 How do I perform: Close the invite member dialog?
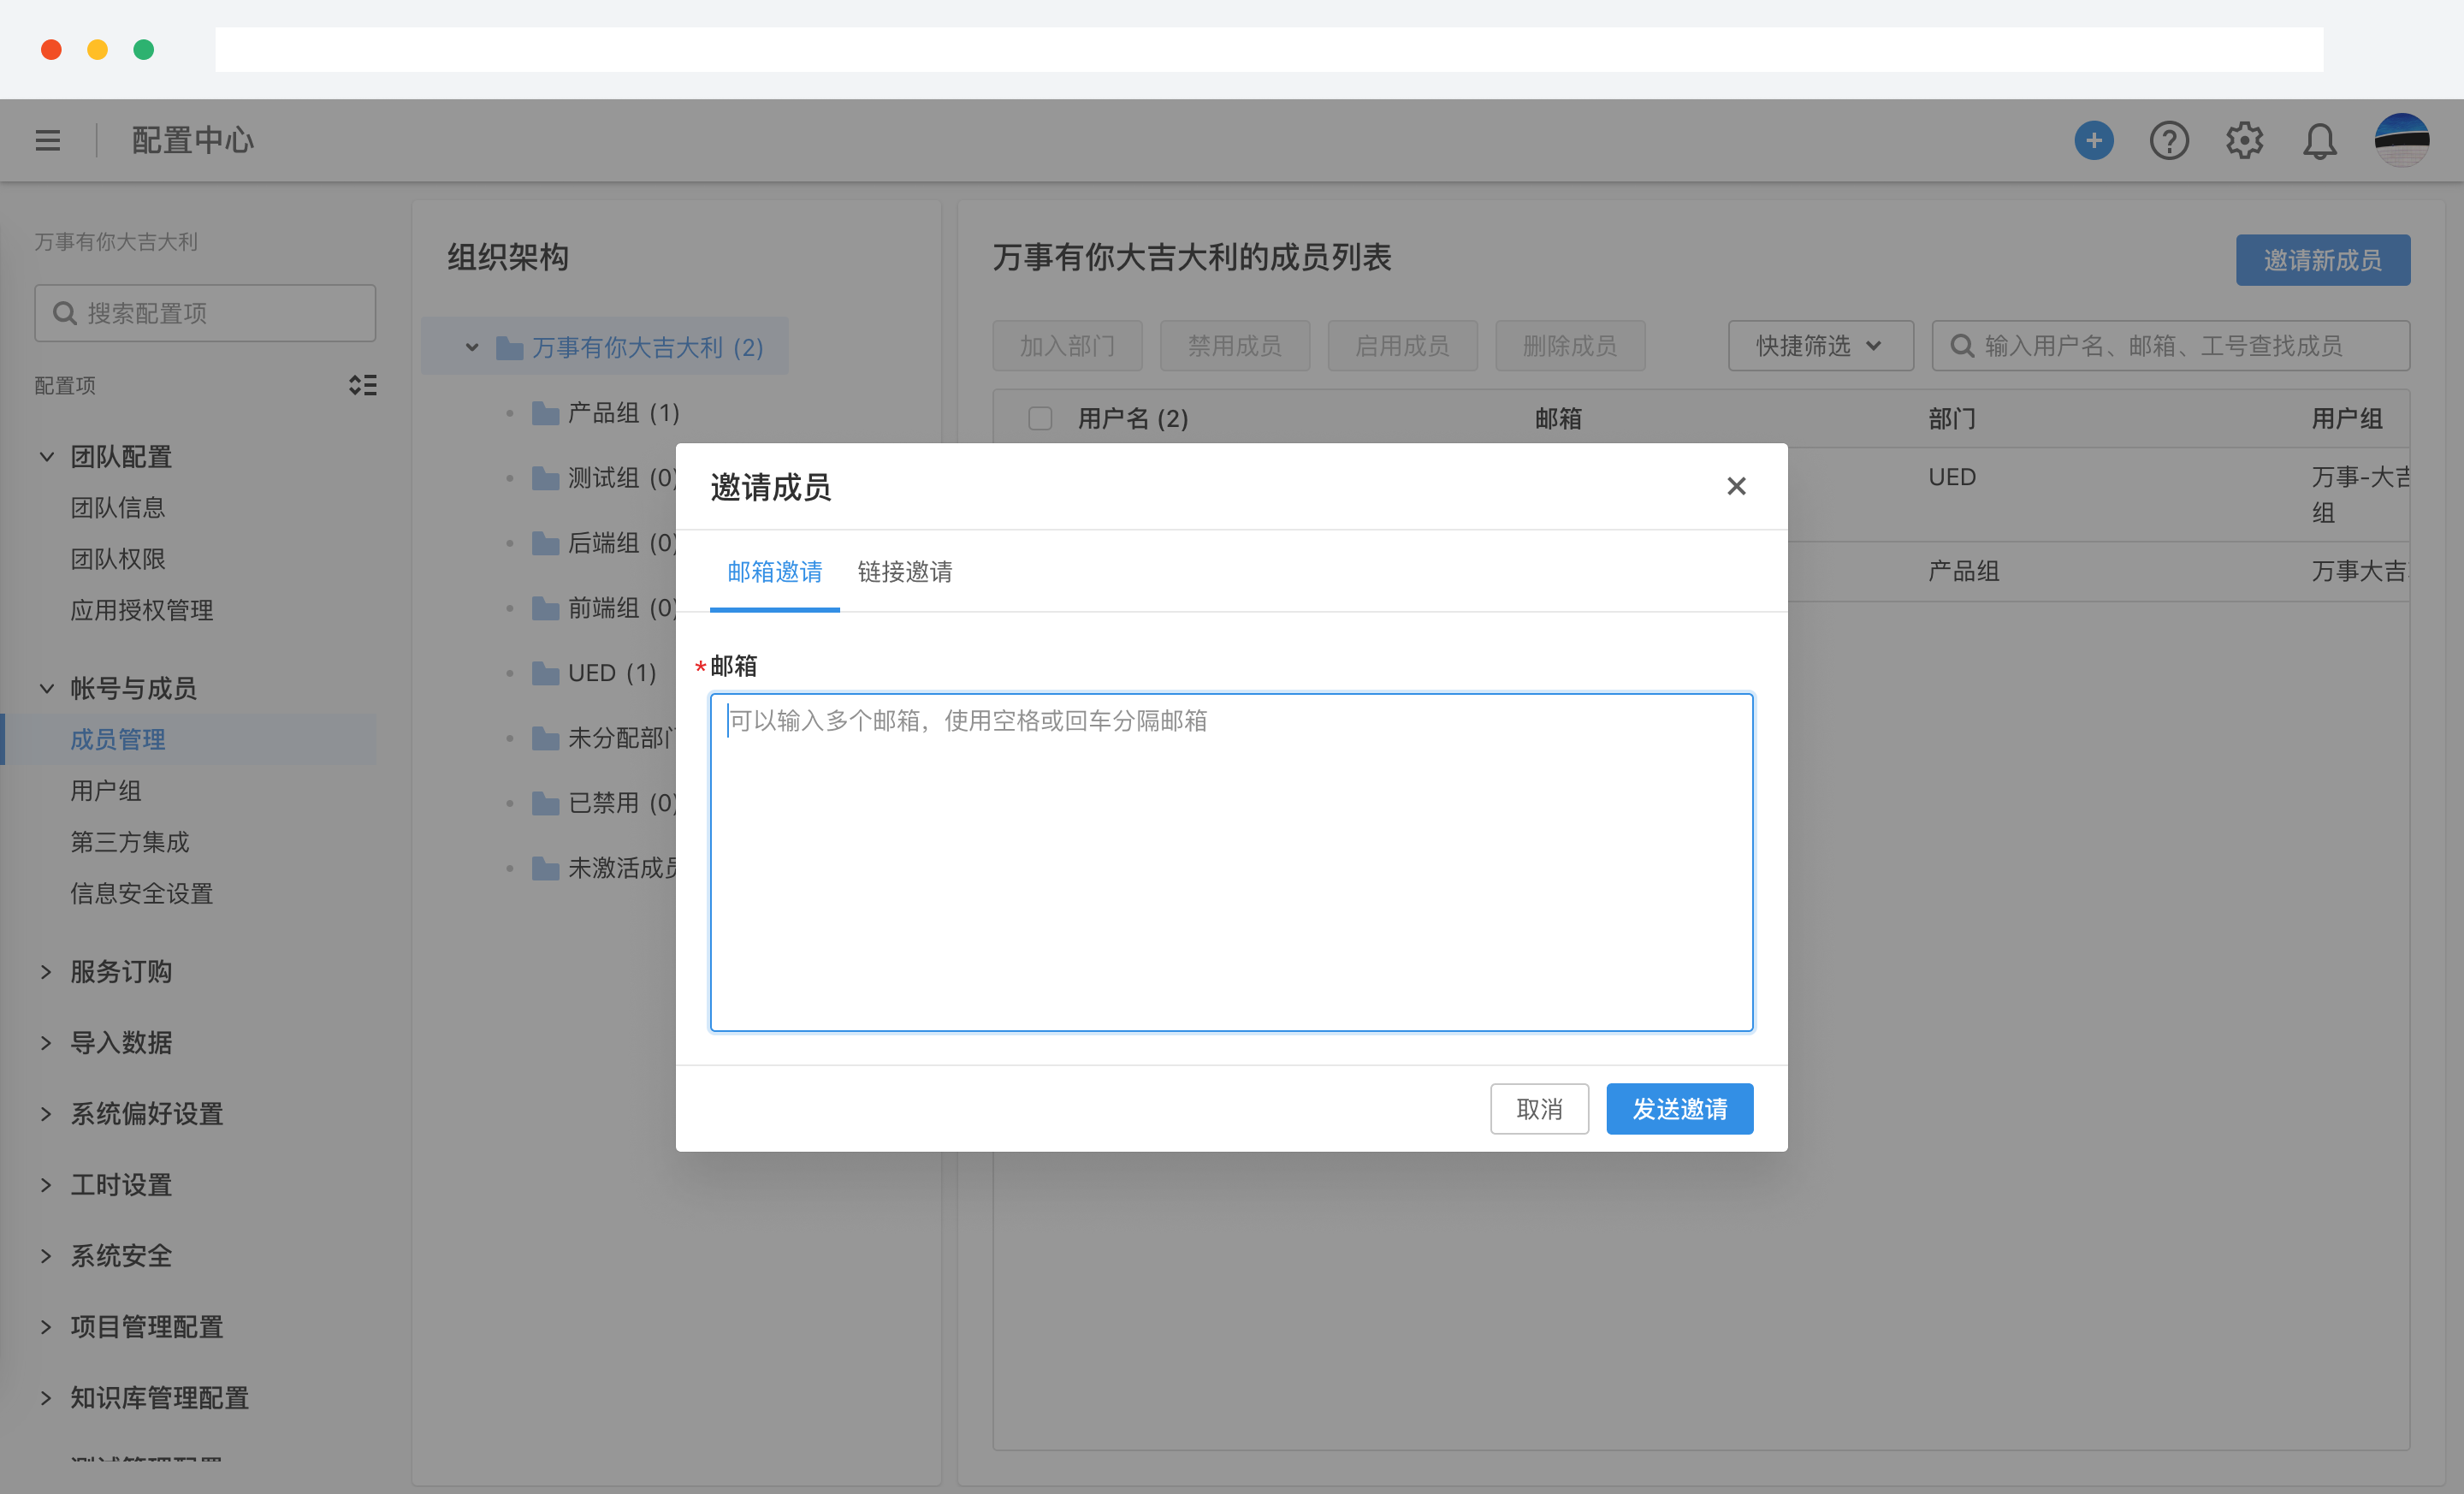click(x=1736, y=486)
